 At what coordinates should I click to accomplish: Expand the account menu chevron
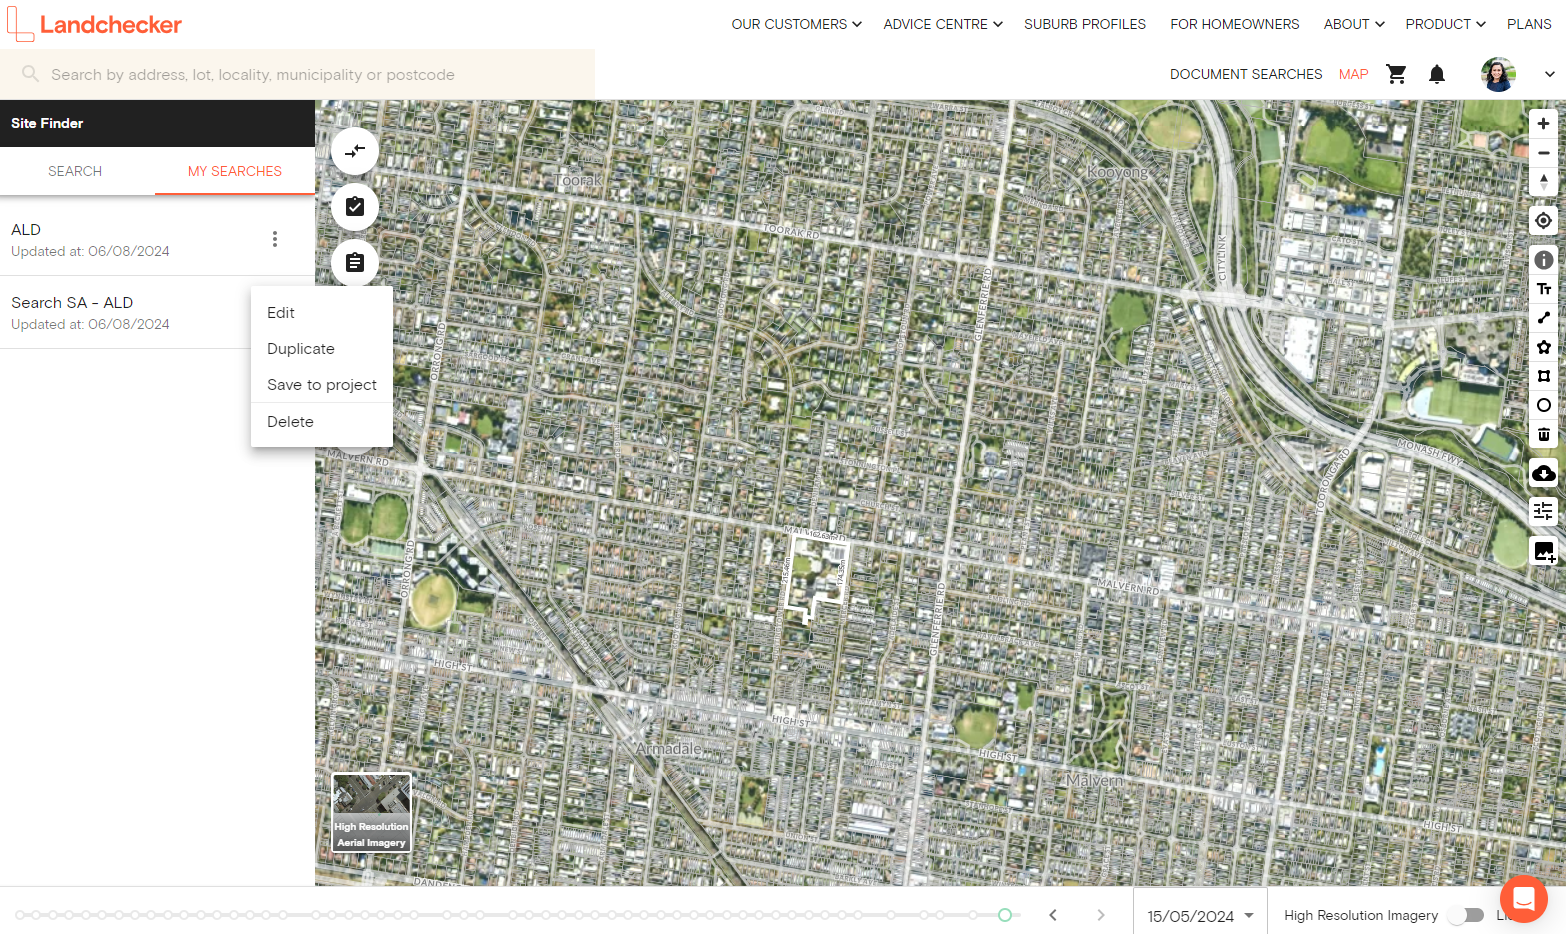[x=1549, y=74]
